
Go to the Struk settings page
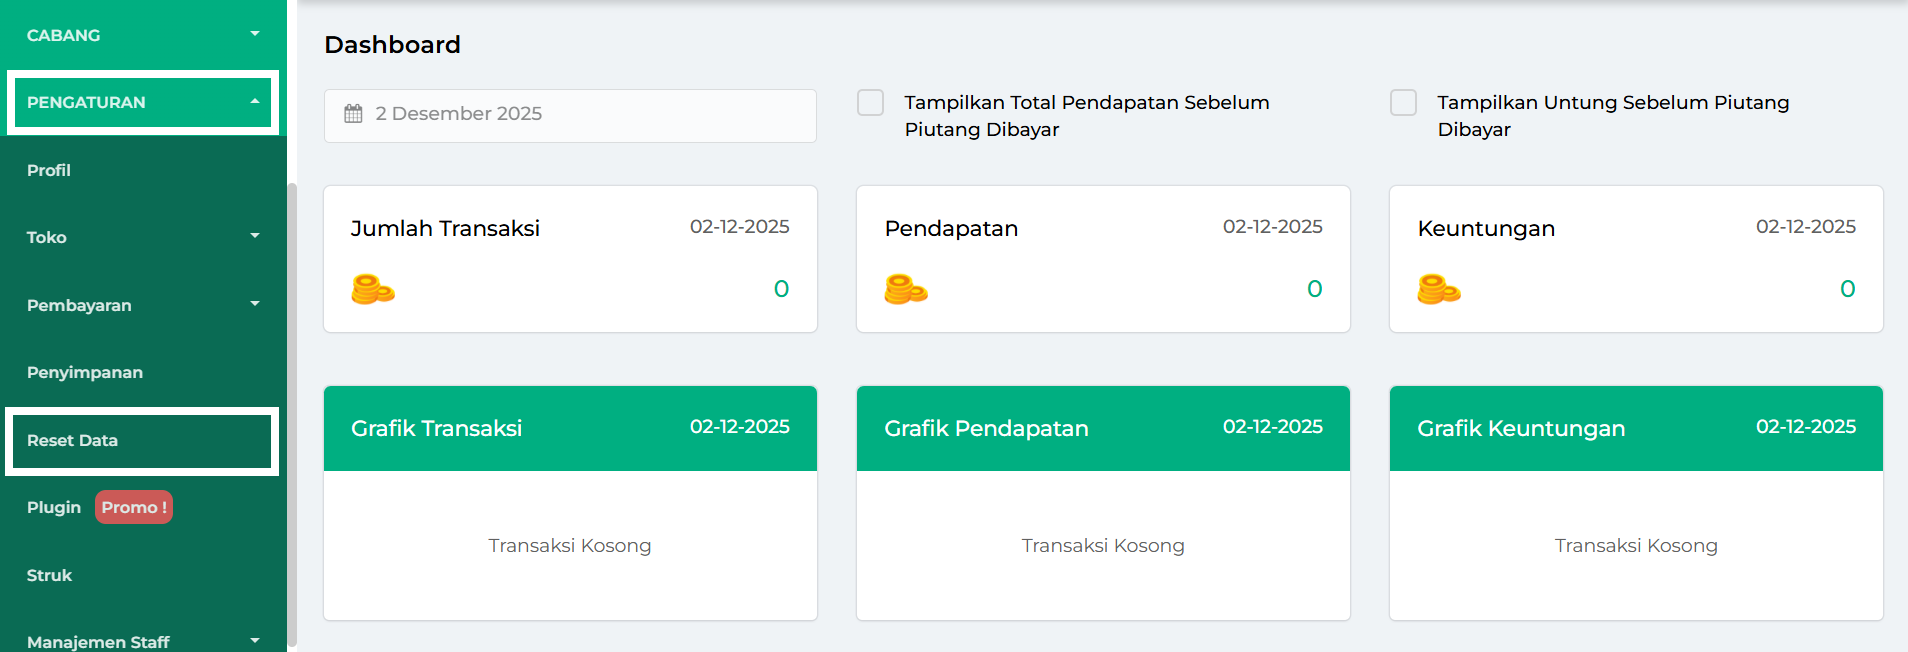pyautogui.click(x=50, y=575)
